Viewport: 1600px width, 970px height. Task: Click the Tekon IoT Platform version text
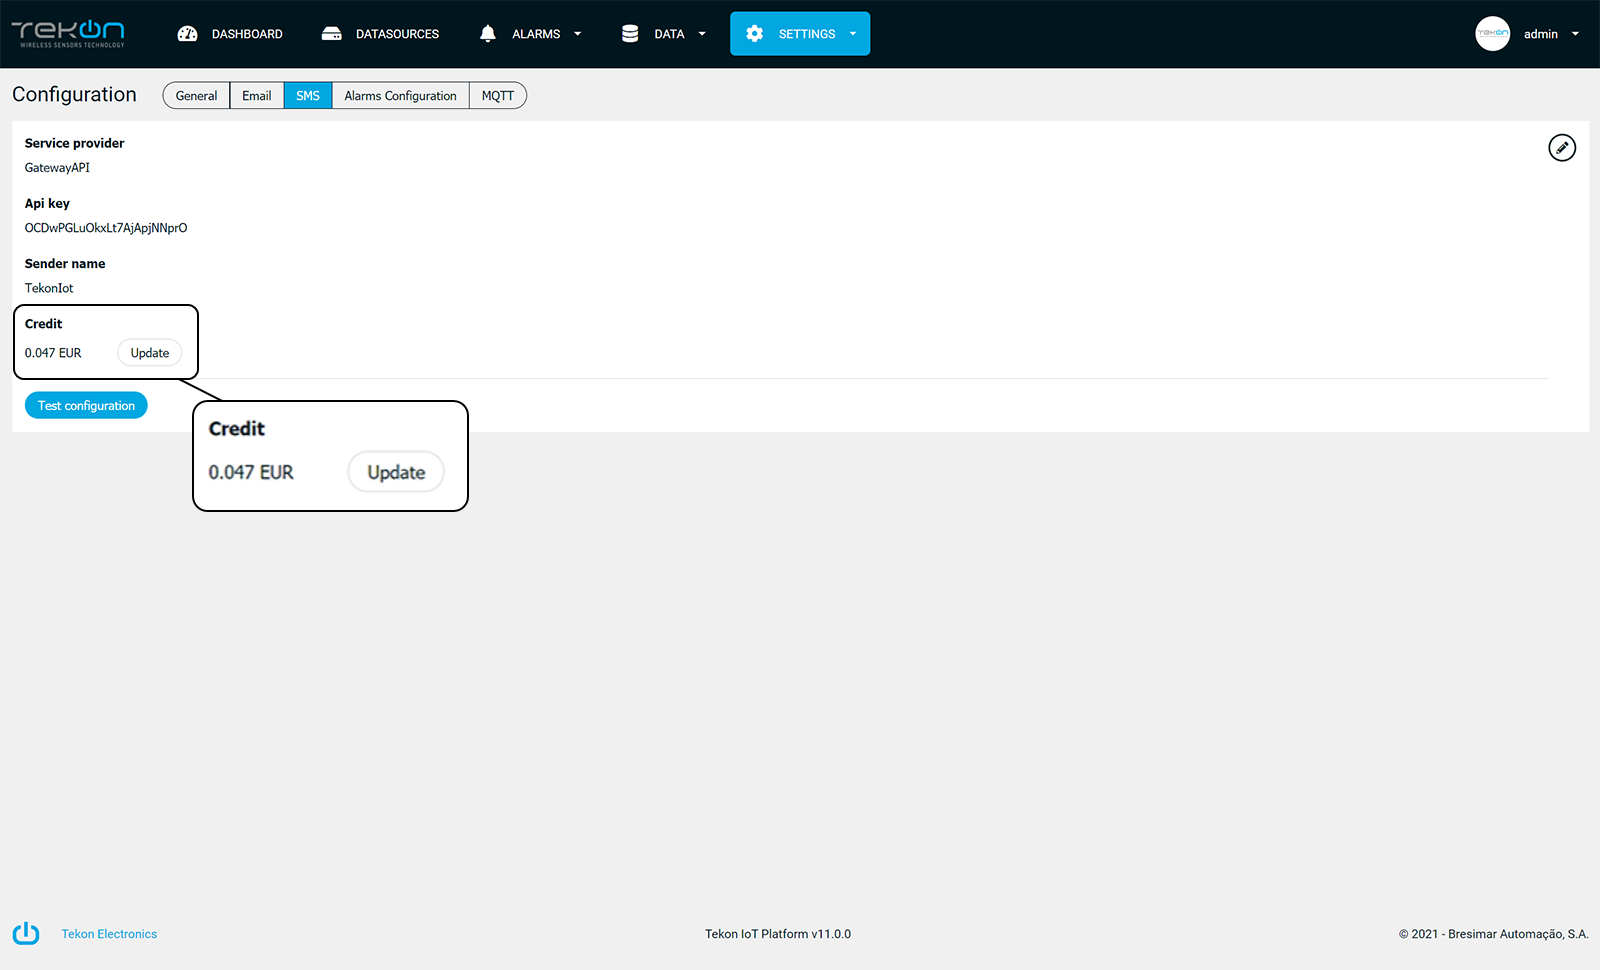tap(778, 934)
